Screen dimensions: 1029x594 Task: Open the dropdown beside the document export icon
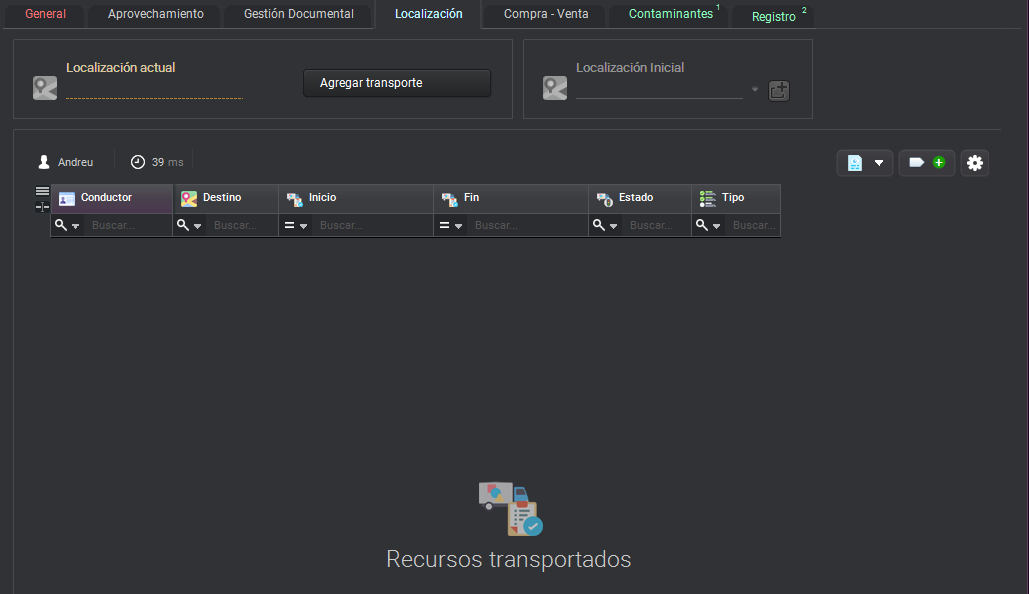point(879,162)
